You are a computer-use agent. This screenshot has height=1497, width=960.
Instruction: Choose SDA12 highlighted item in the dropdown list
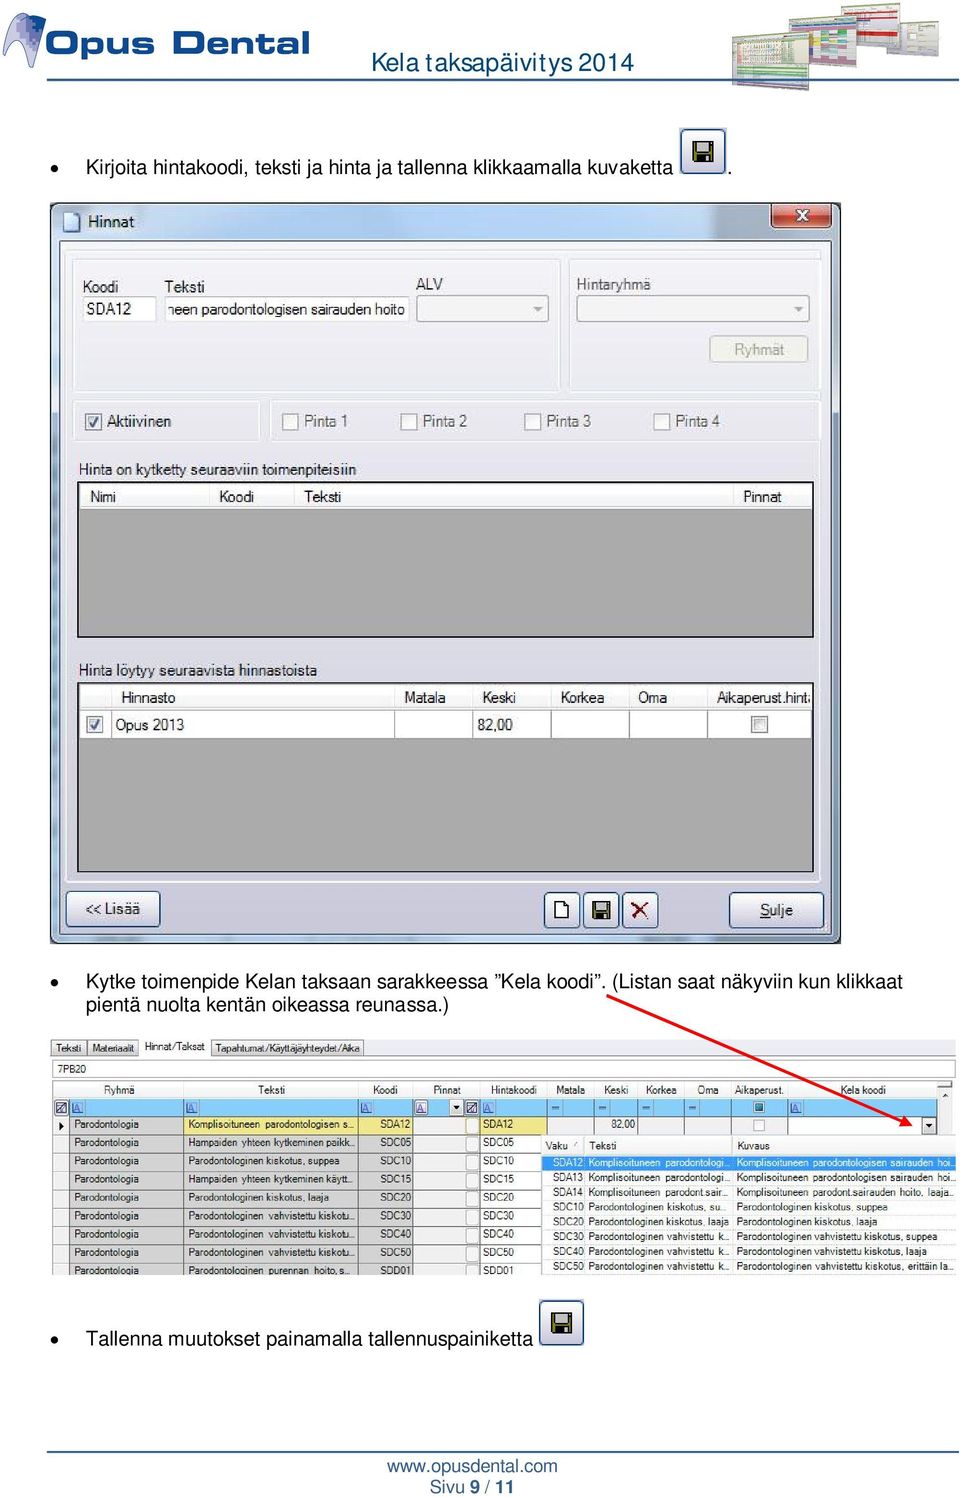click(748, 1163)
